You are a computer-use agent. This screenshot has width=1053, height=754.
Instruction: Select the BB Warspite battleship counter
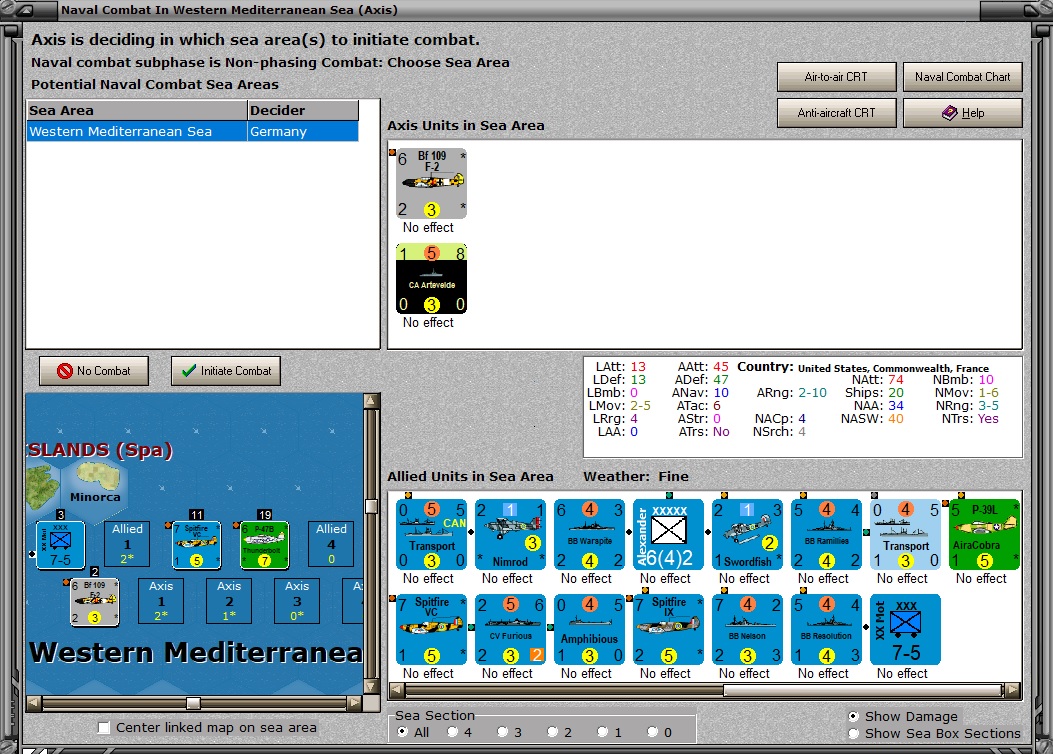click(590, 534)
